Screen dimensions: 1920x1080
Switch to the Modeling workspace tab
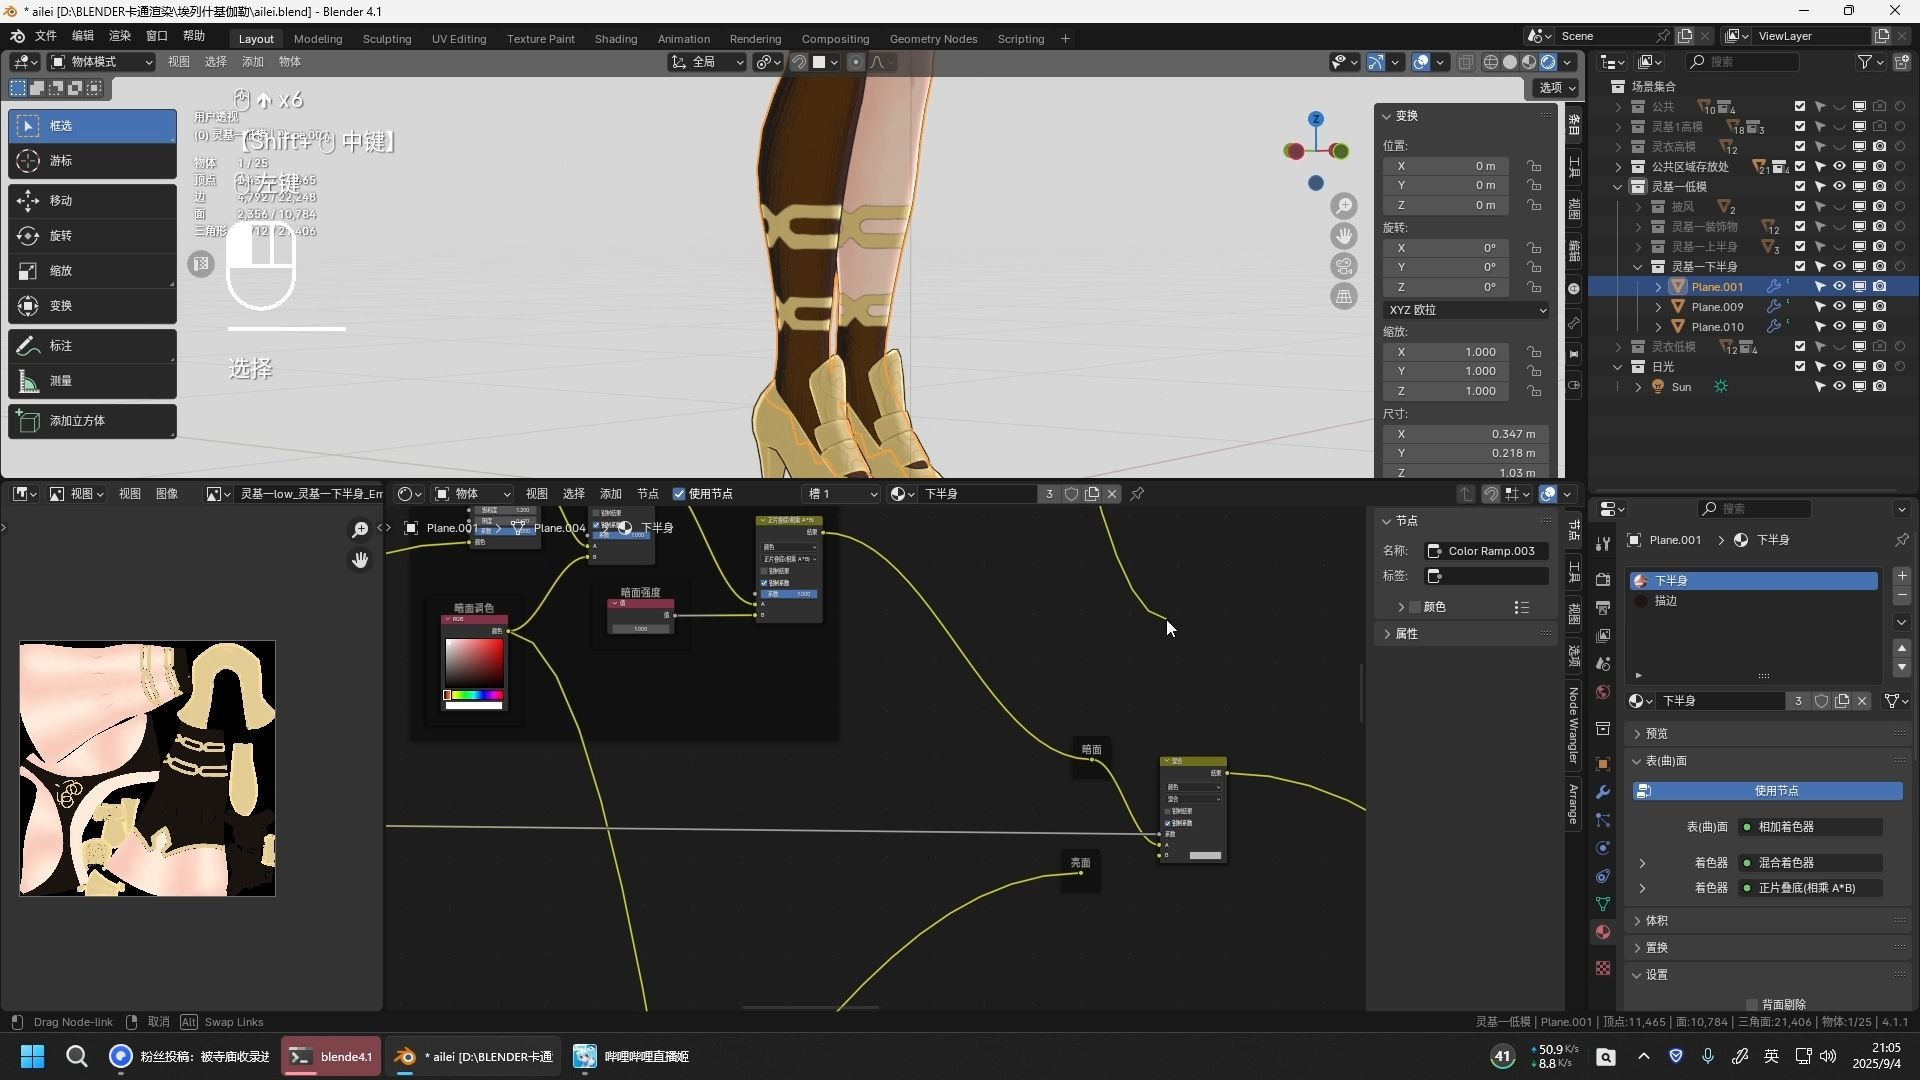318,39
